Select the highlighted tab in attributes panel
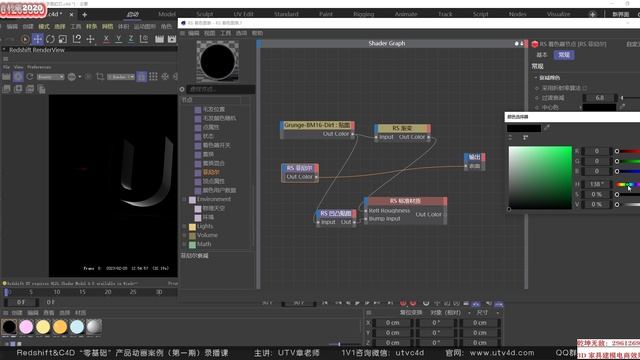The image size is (640, 360). click(564, 55)
